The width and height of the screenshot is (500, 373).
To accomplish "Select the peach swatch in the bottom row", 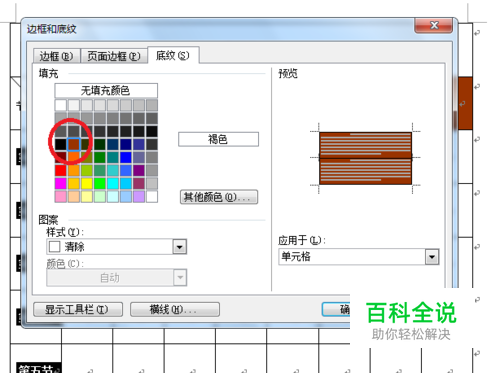I will (x=74, y=196).
